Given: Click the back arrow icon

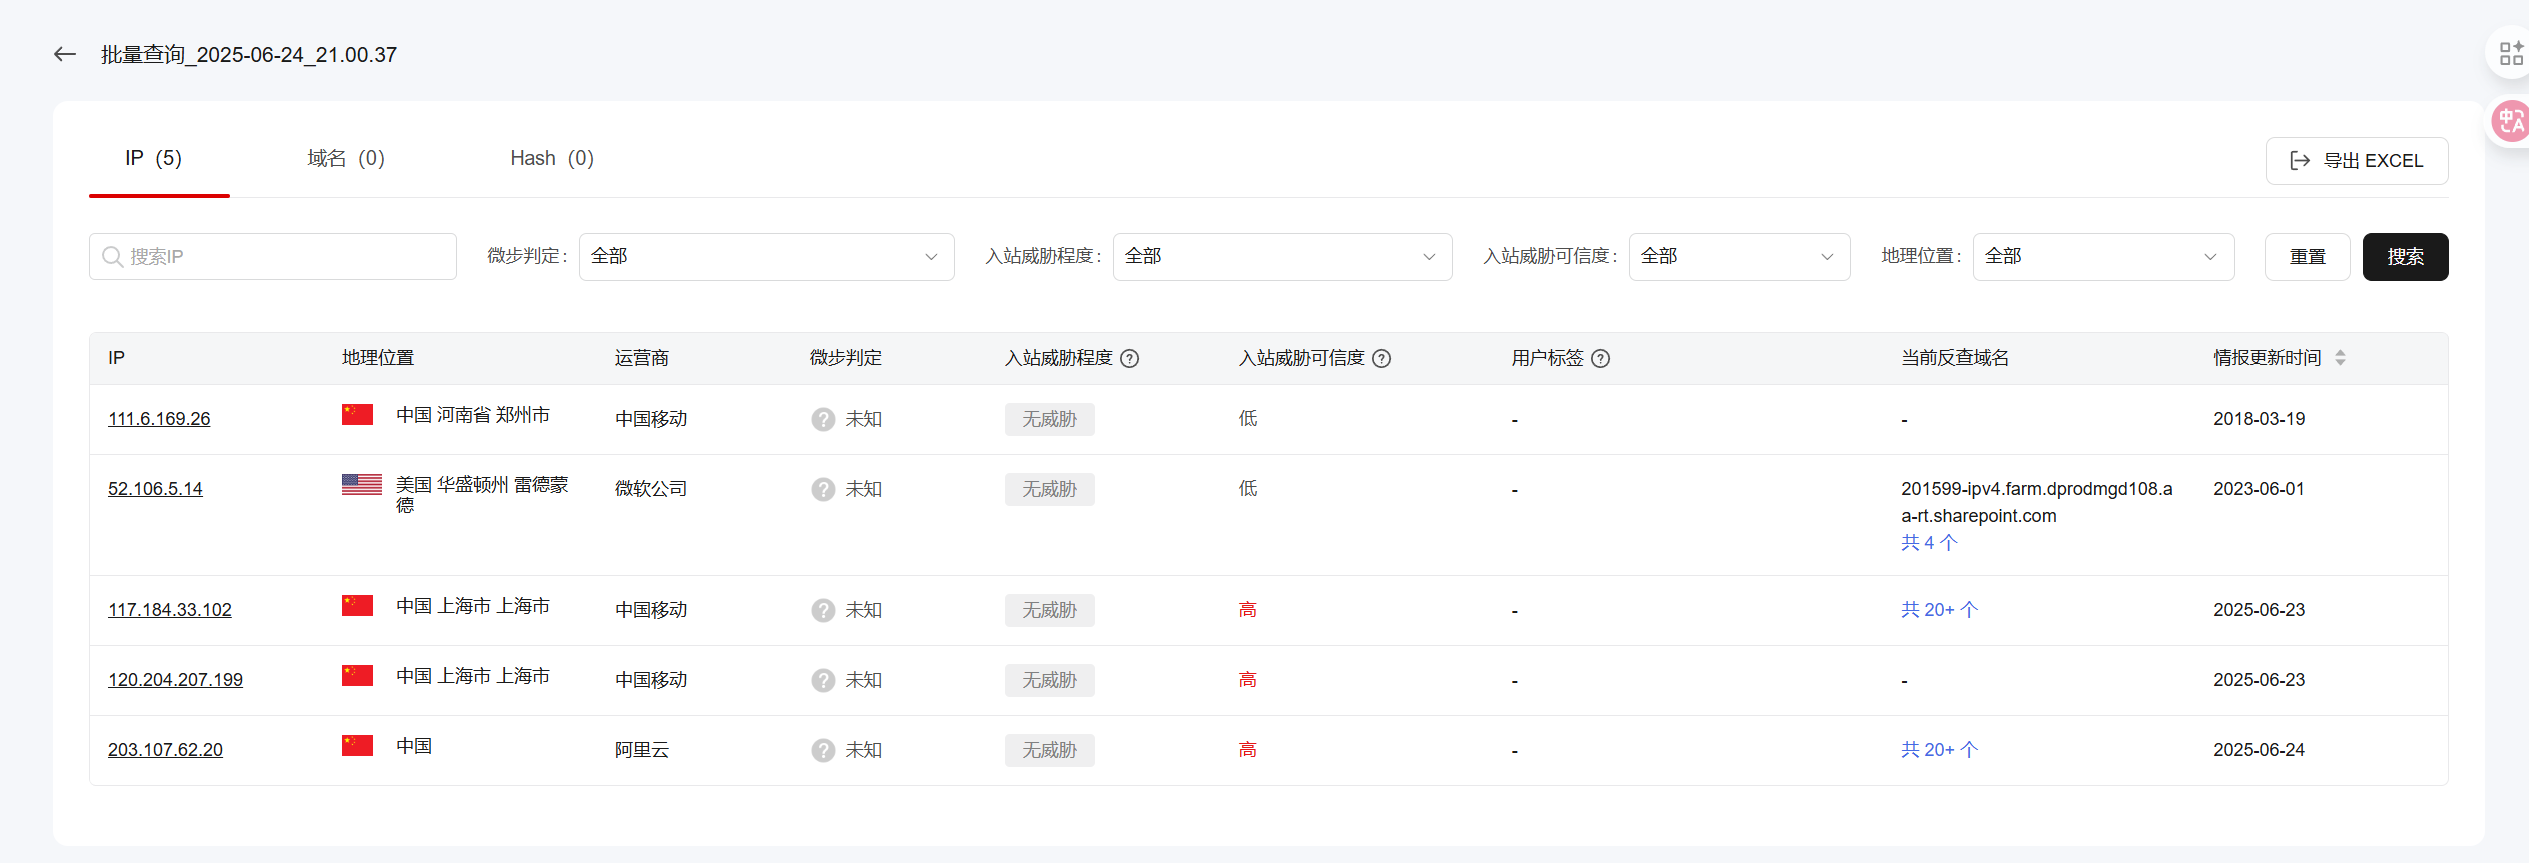Looking at the screenshot, I should tap(65, 55).
